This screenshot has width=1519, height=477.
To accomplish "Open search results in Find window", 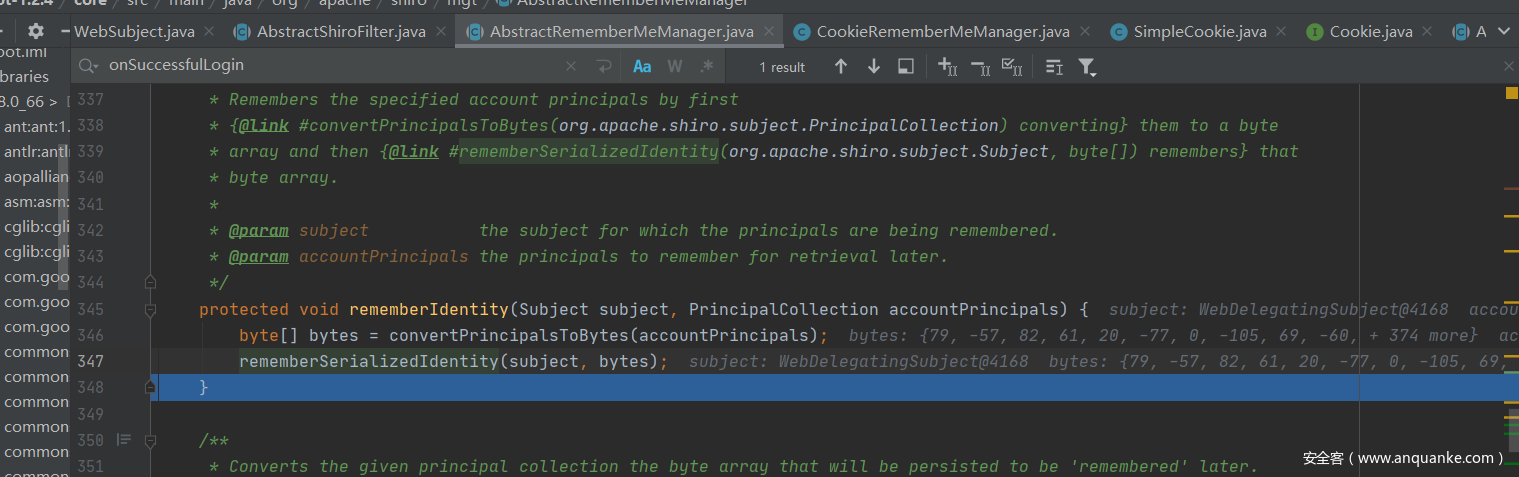I will click(x=906, y=67).
